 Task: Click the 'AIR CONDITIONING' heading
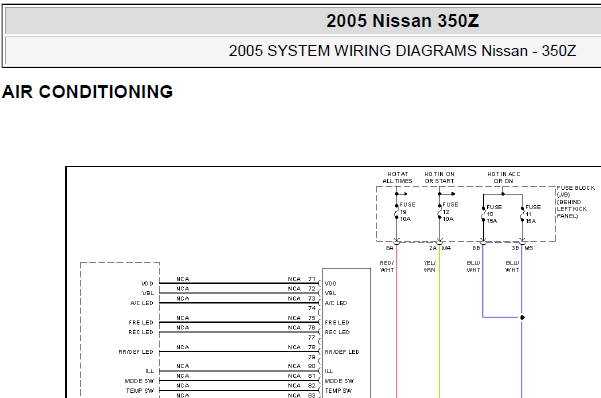coord(87,92)
